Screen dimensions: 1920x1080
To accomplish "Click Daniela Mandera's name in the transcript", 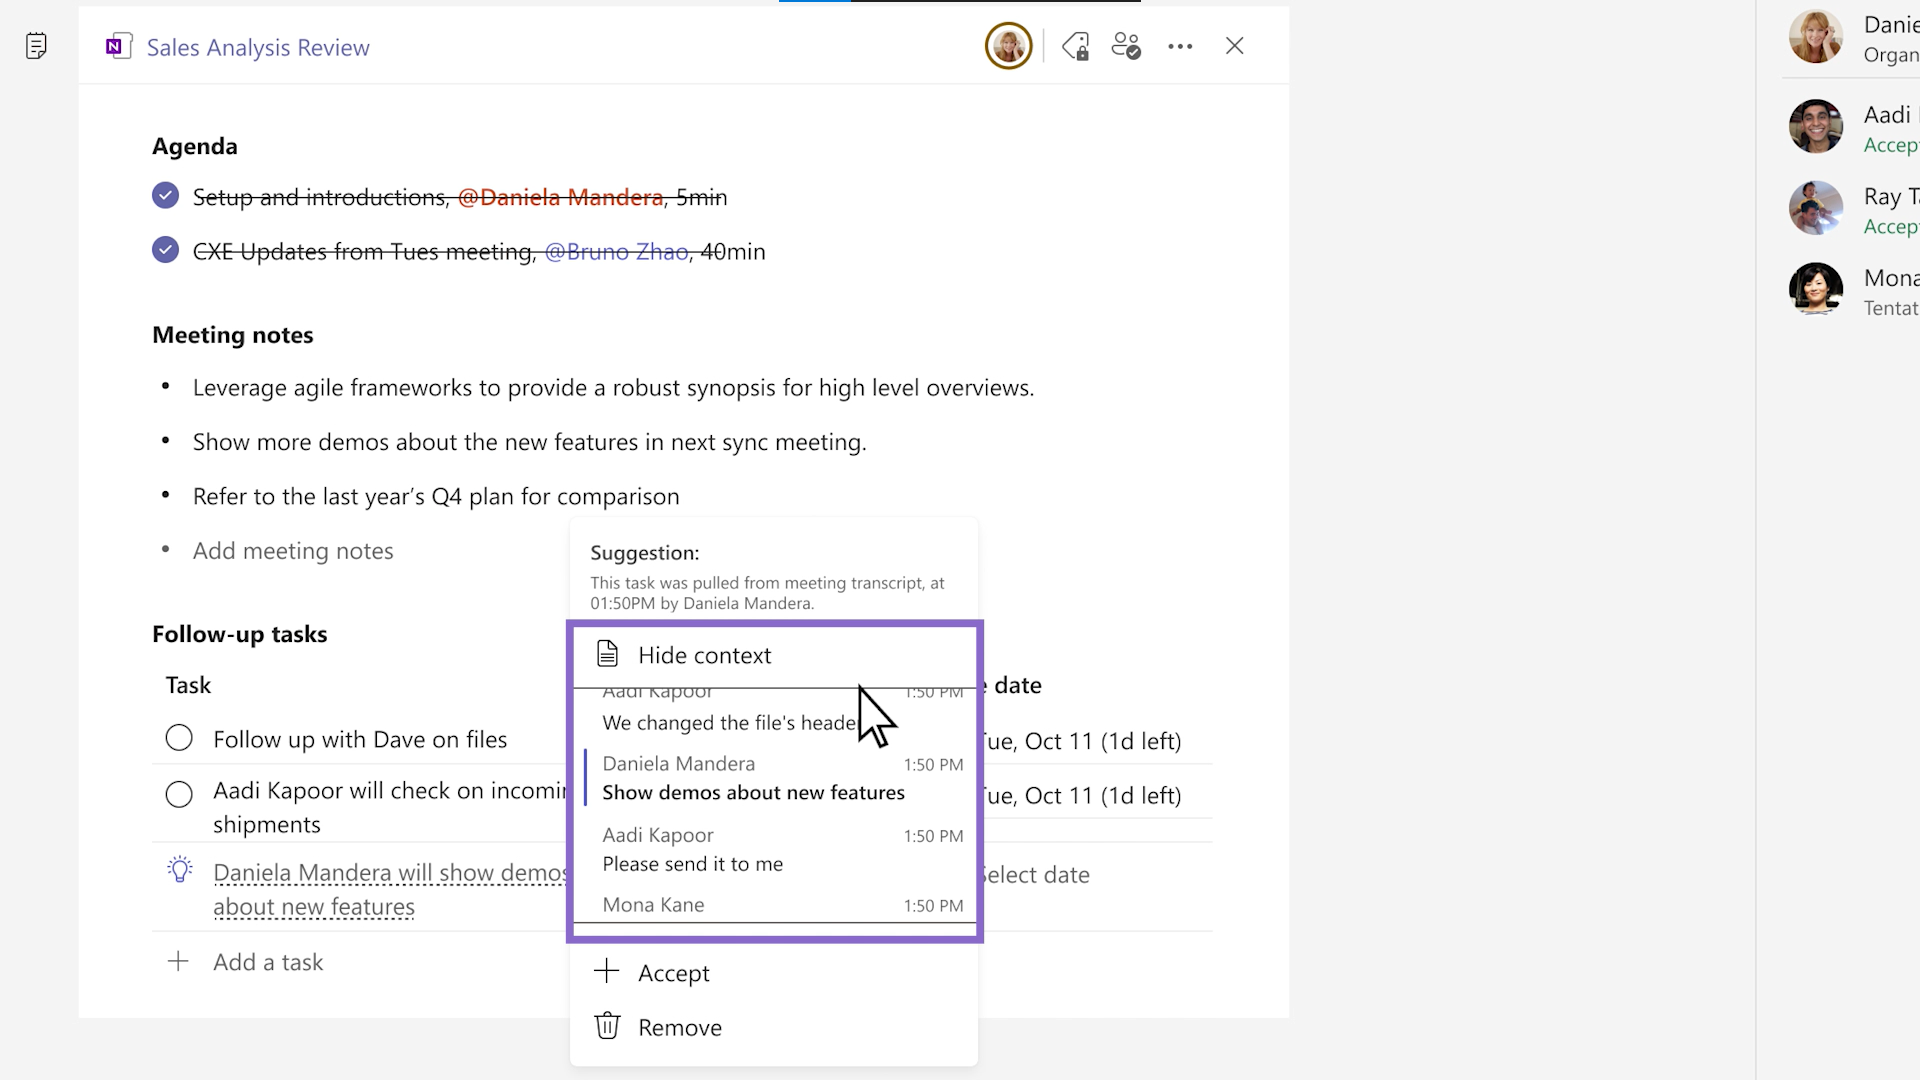I will point(678,764).
